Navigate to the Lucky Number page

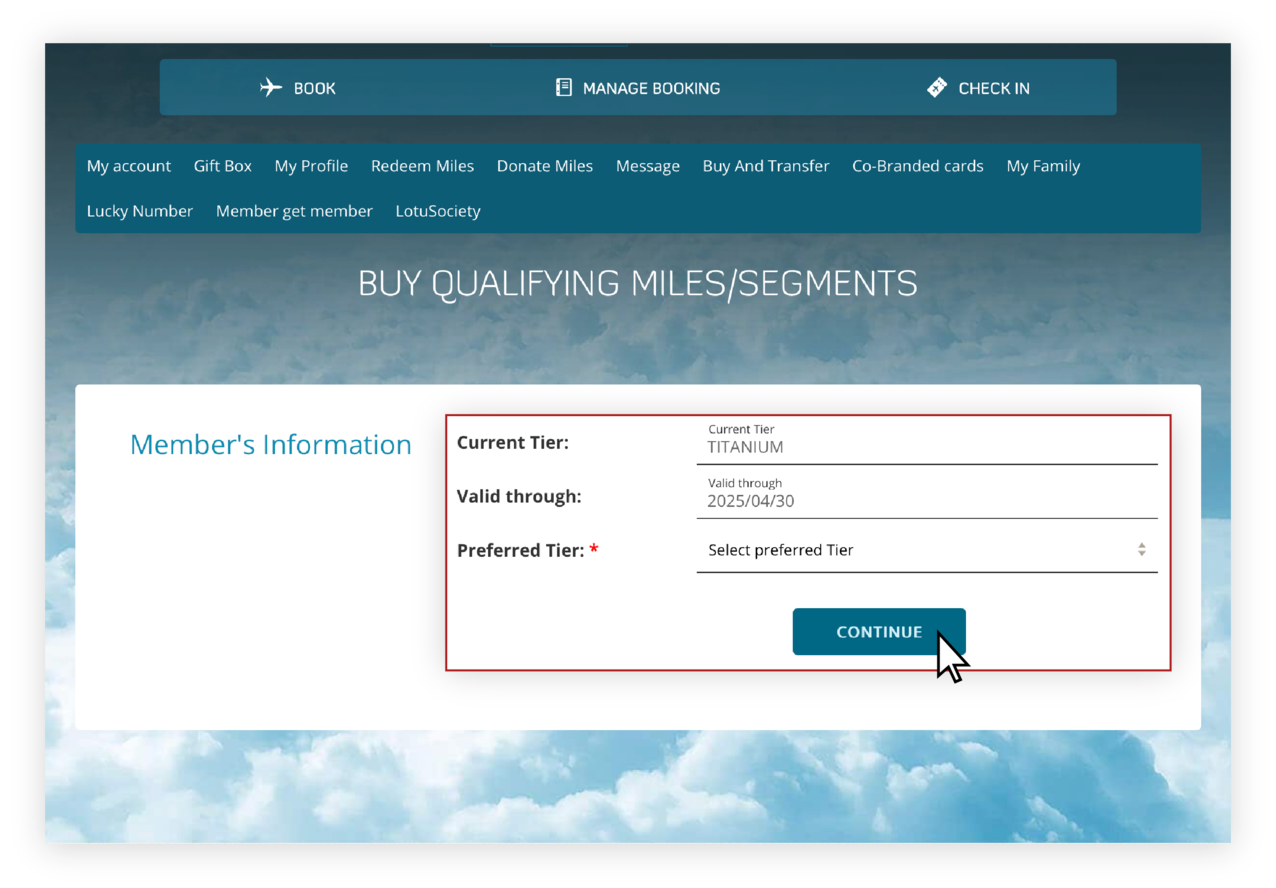[x=139, y=211]
